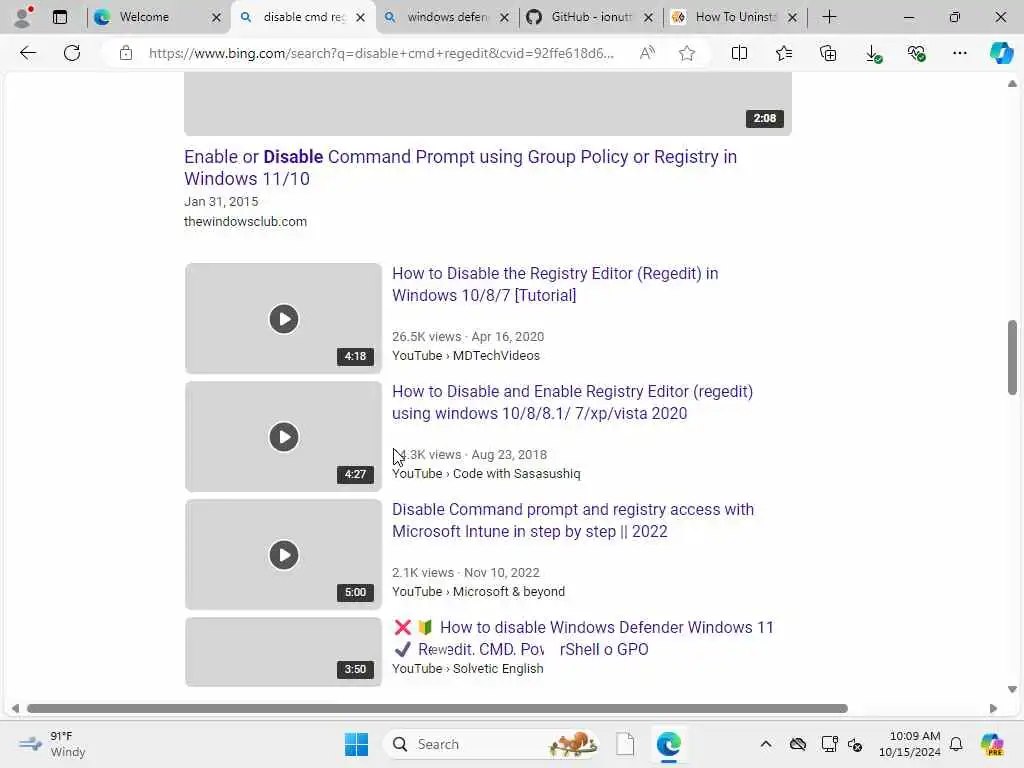This screenshot has height=768, width=1024.
Task: Close the 'How To Uninst' tab
Action: pos(792,18)
